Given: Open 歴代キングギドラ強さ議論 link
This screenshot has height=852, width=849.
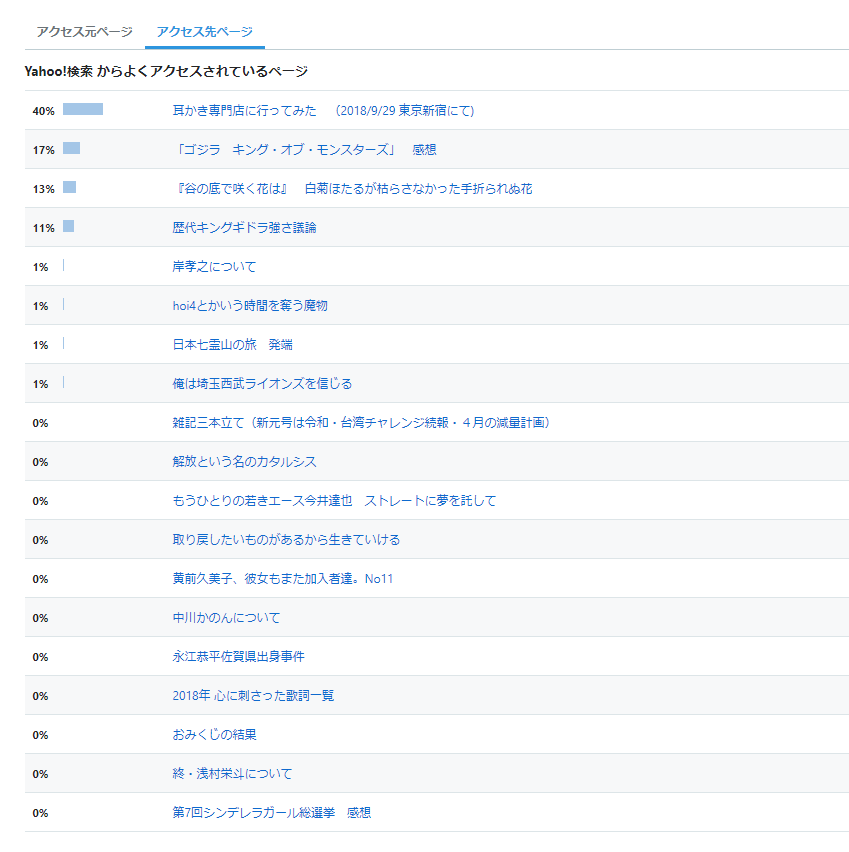Looking at the screenshot, I should click(244, 228).
